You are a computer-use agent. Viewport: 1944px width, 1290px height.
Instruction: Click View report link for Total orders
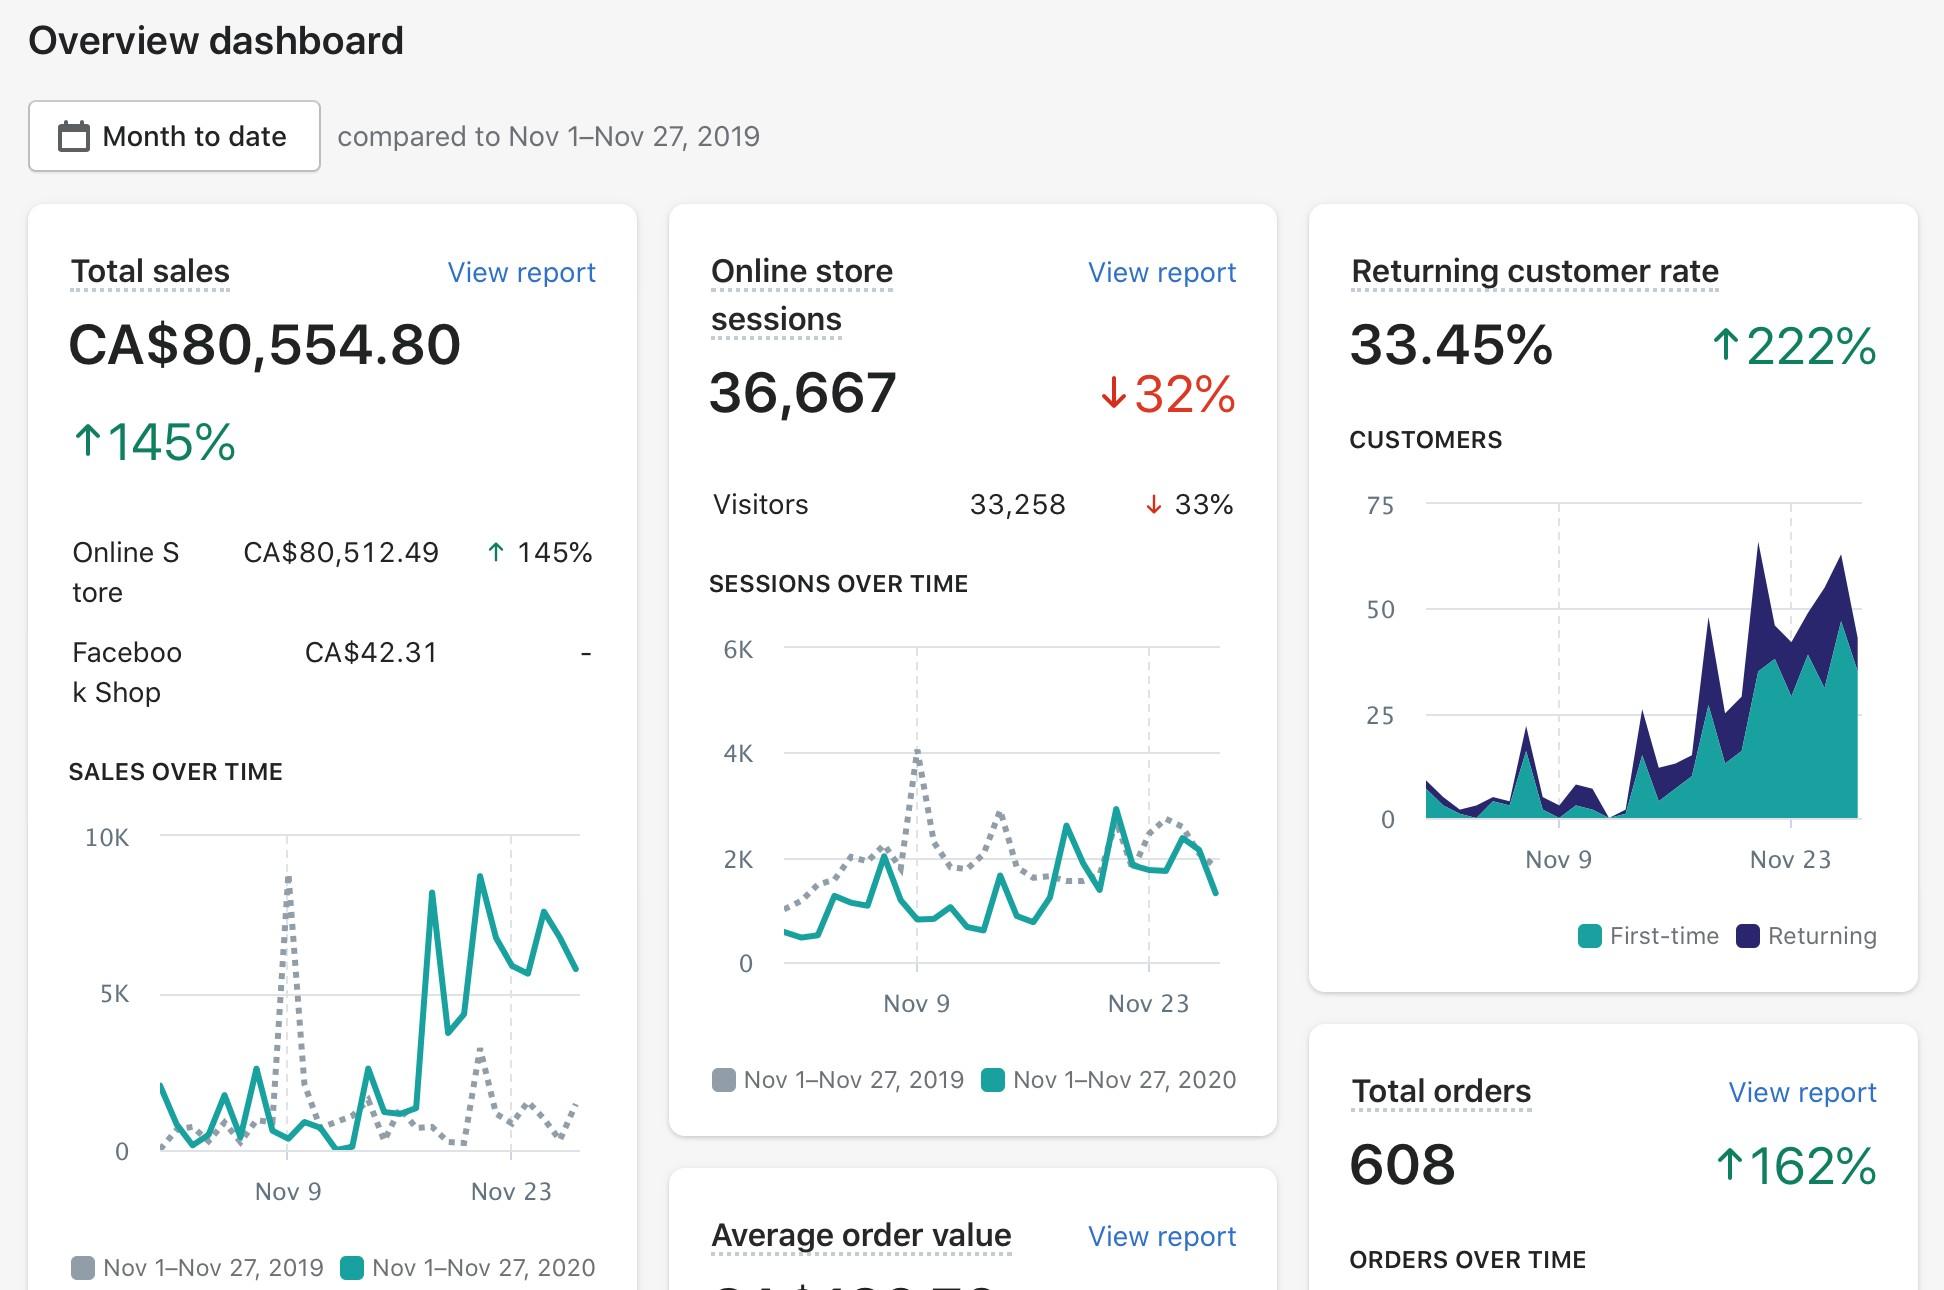[x=1801, y=1092]
